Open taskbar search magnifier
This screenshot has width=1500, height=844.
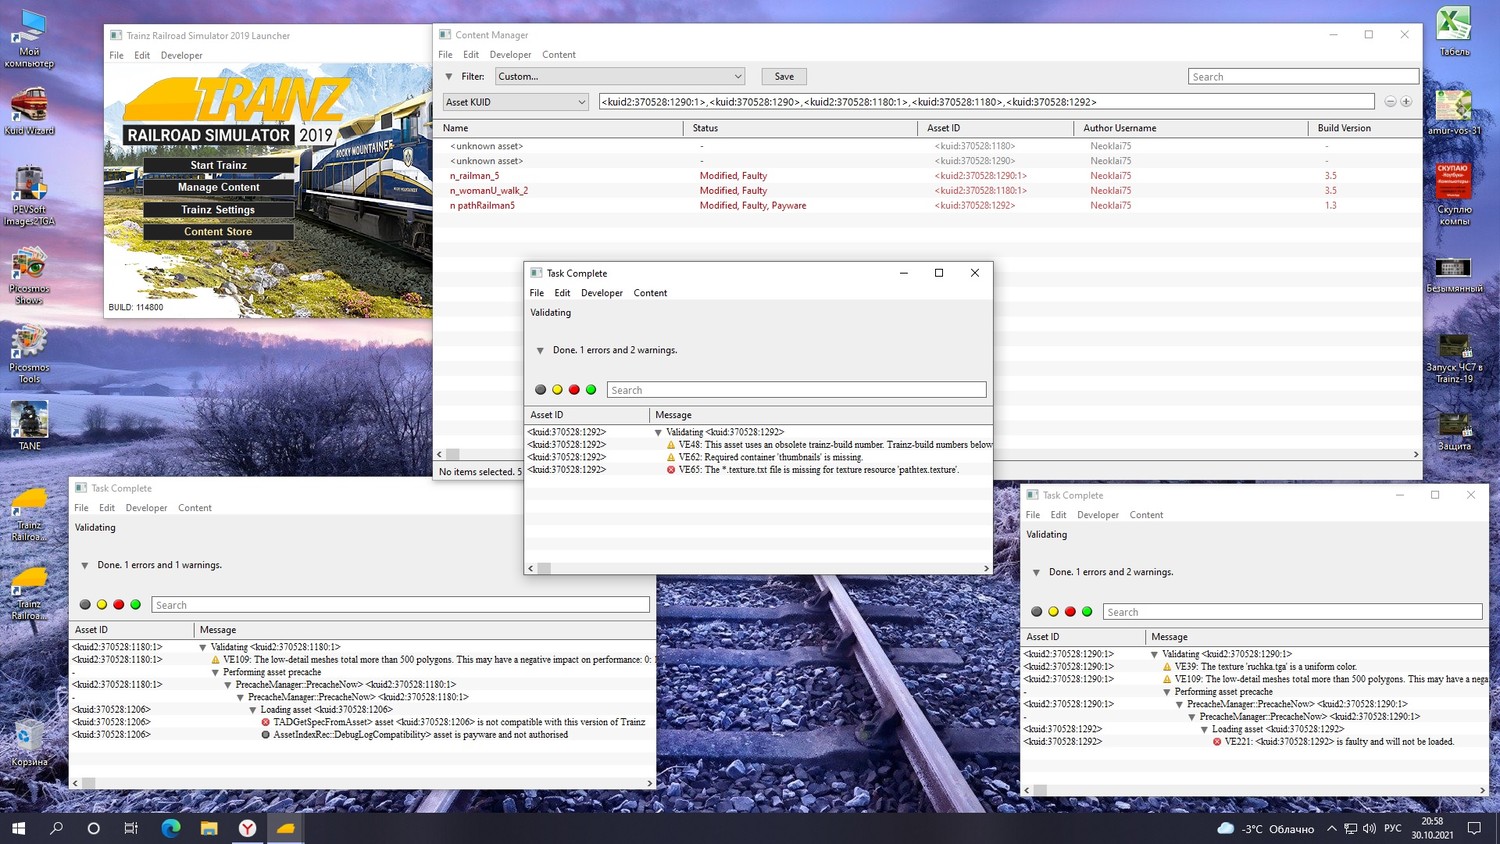(x=56, y=828)
